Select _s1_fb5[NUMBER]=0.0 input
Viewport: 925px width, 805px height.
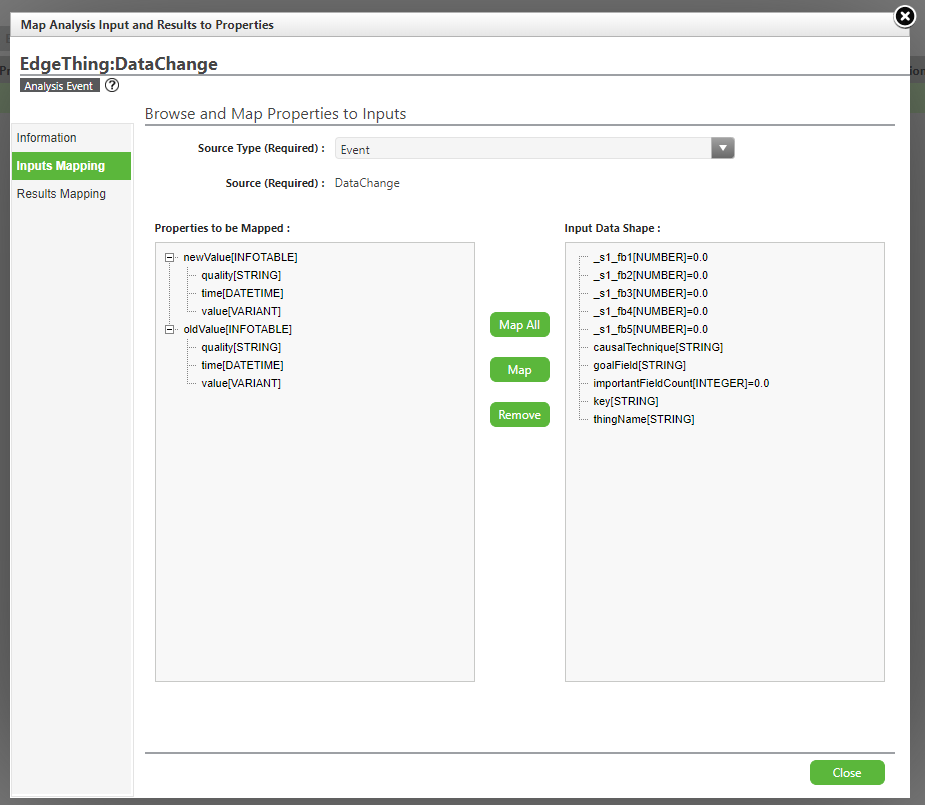tap(650, 329)
